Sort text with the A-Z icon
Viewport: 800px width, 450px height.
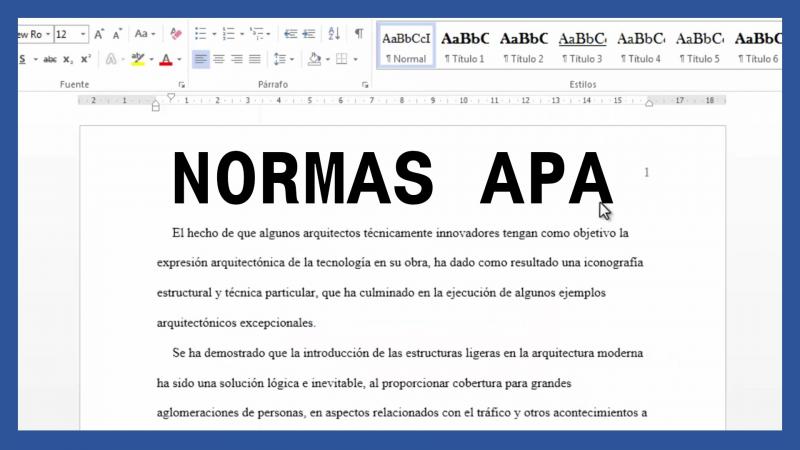click(x=335, y=34)
